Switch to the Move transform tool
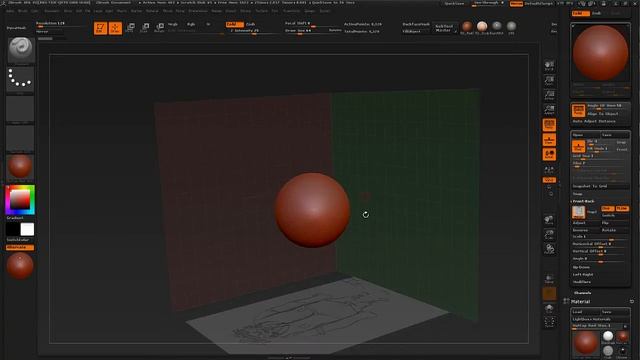This screenshot has height=360, width=640. tap(130, 28)
